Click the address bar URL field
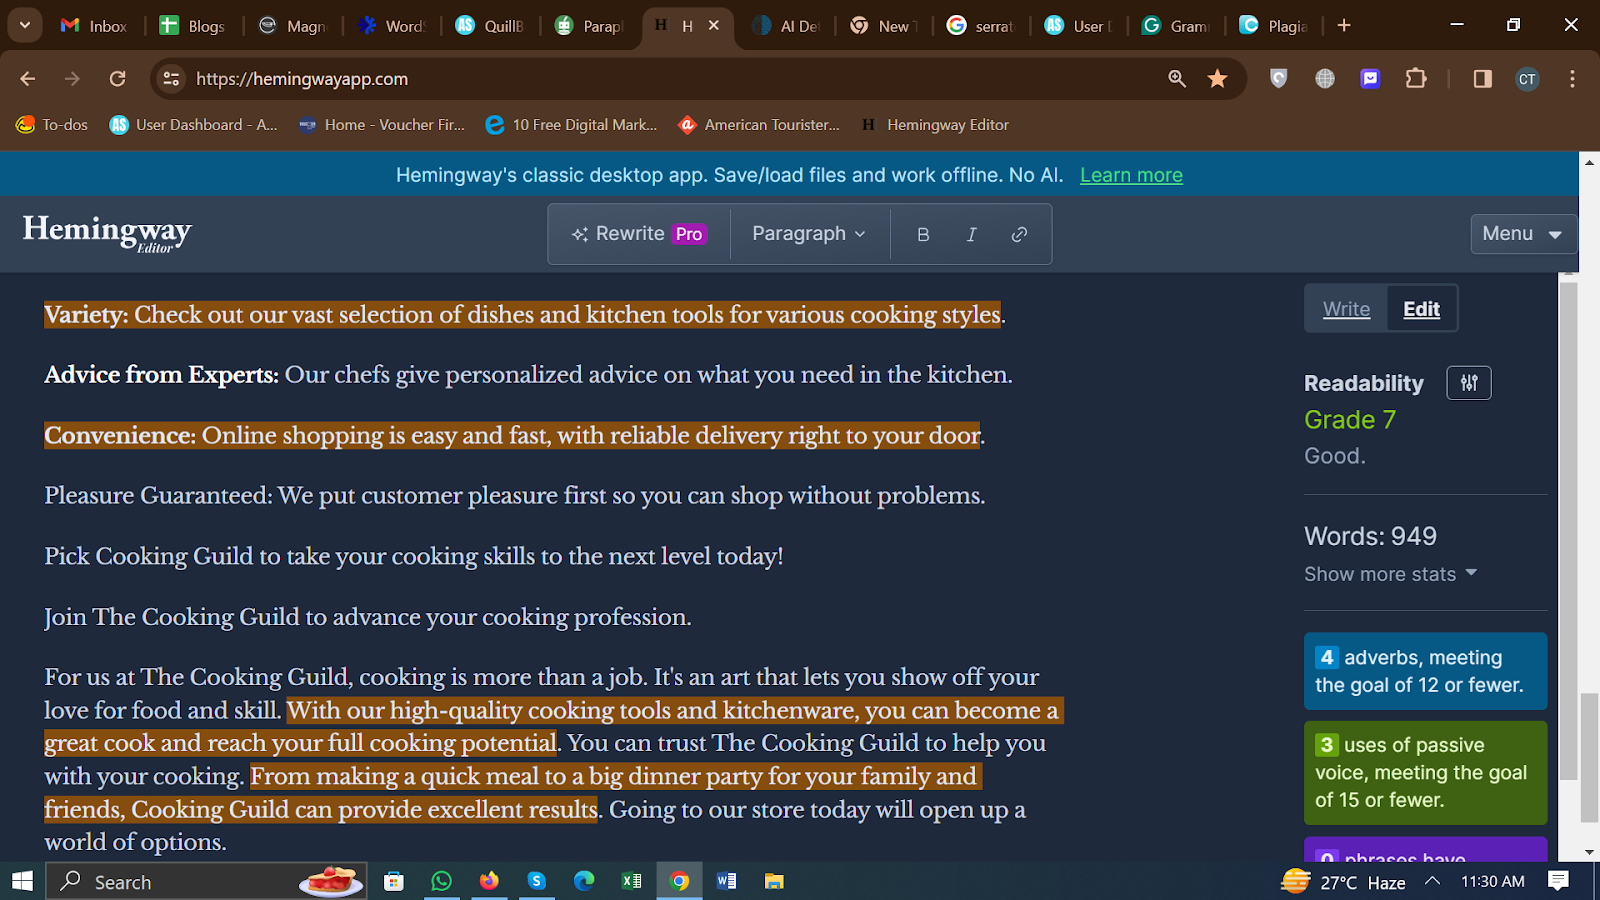Screen dimensions: 1600x900 [670, 79]
